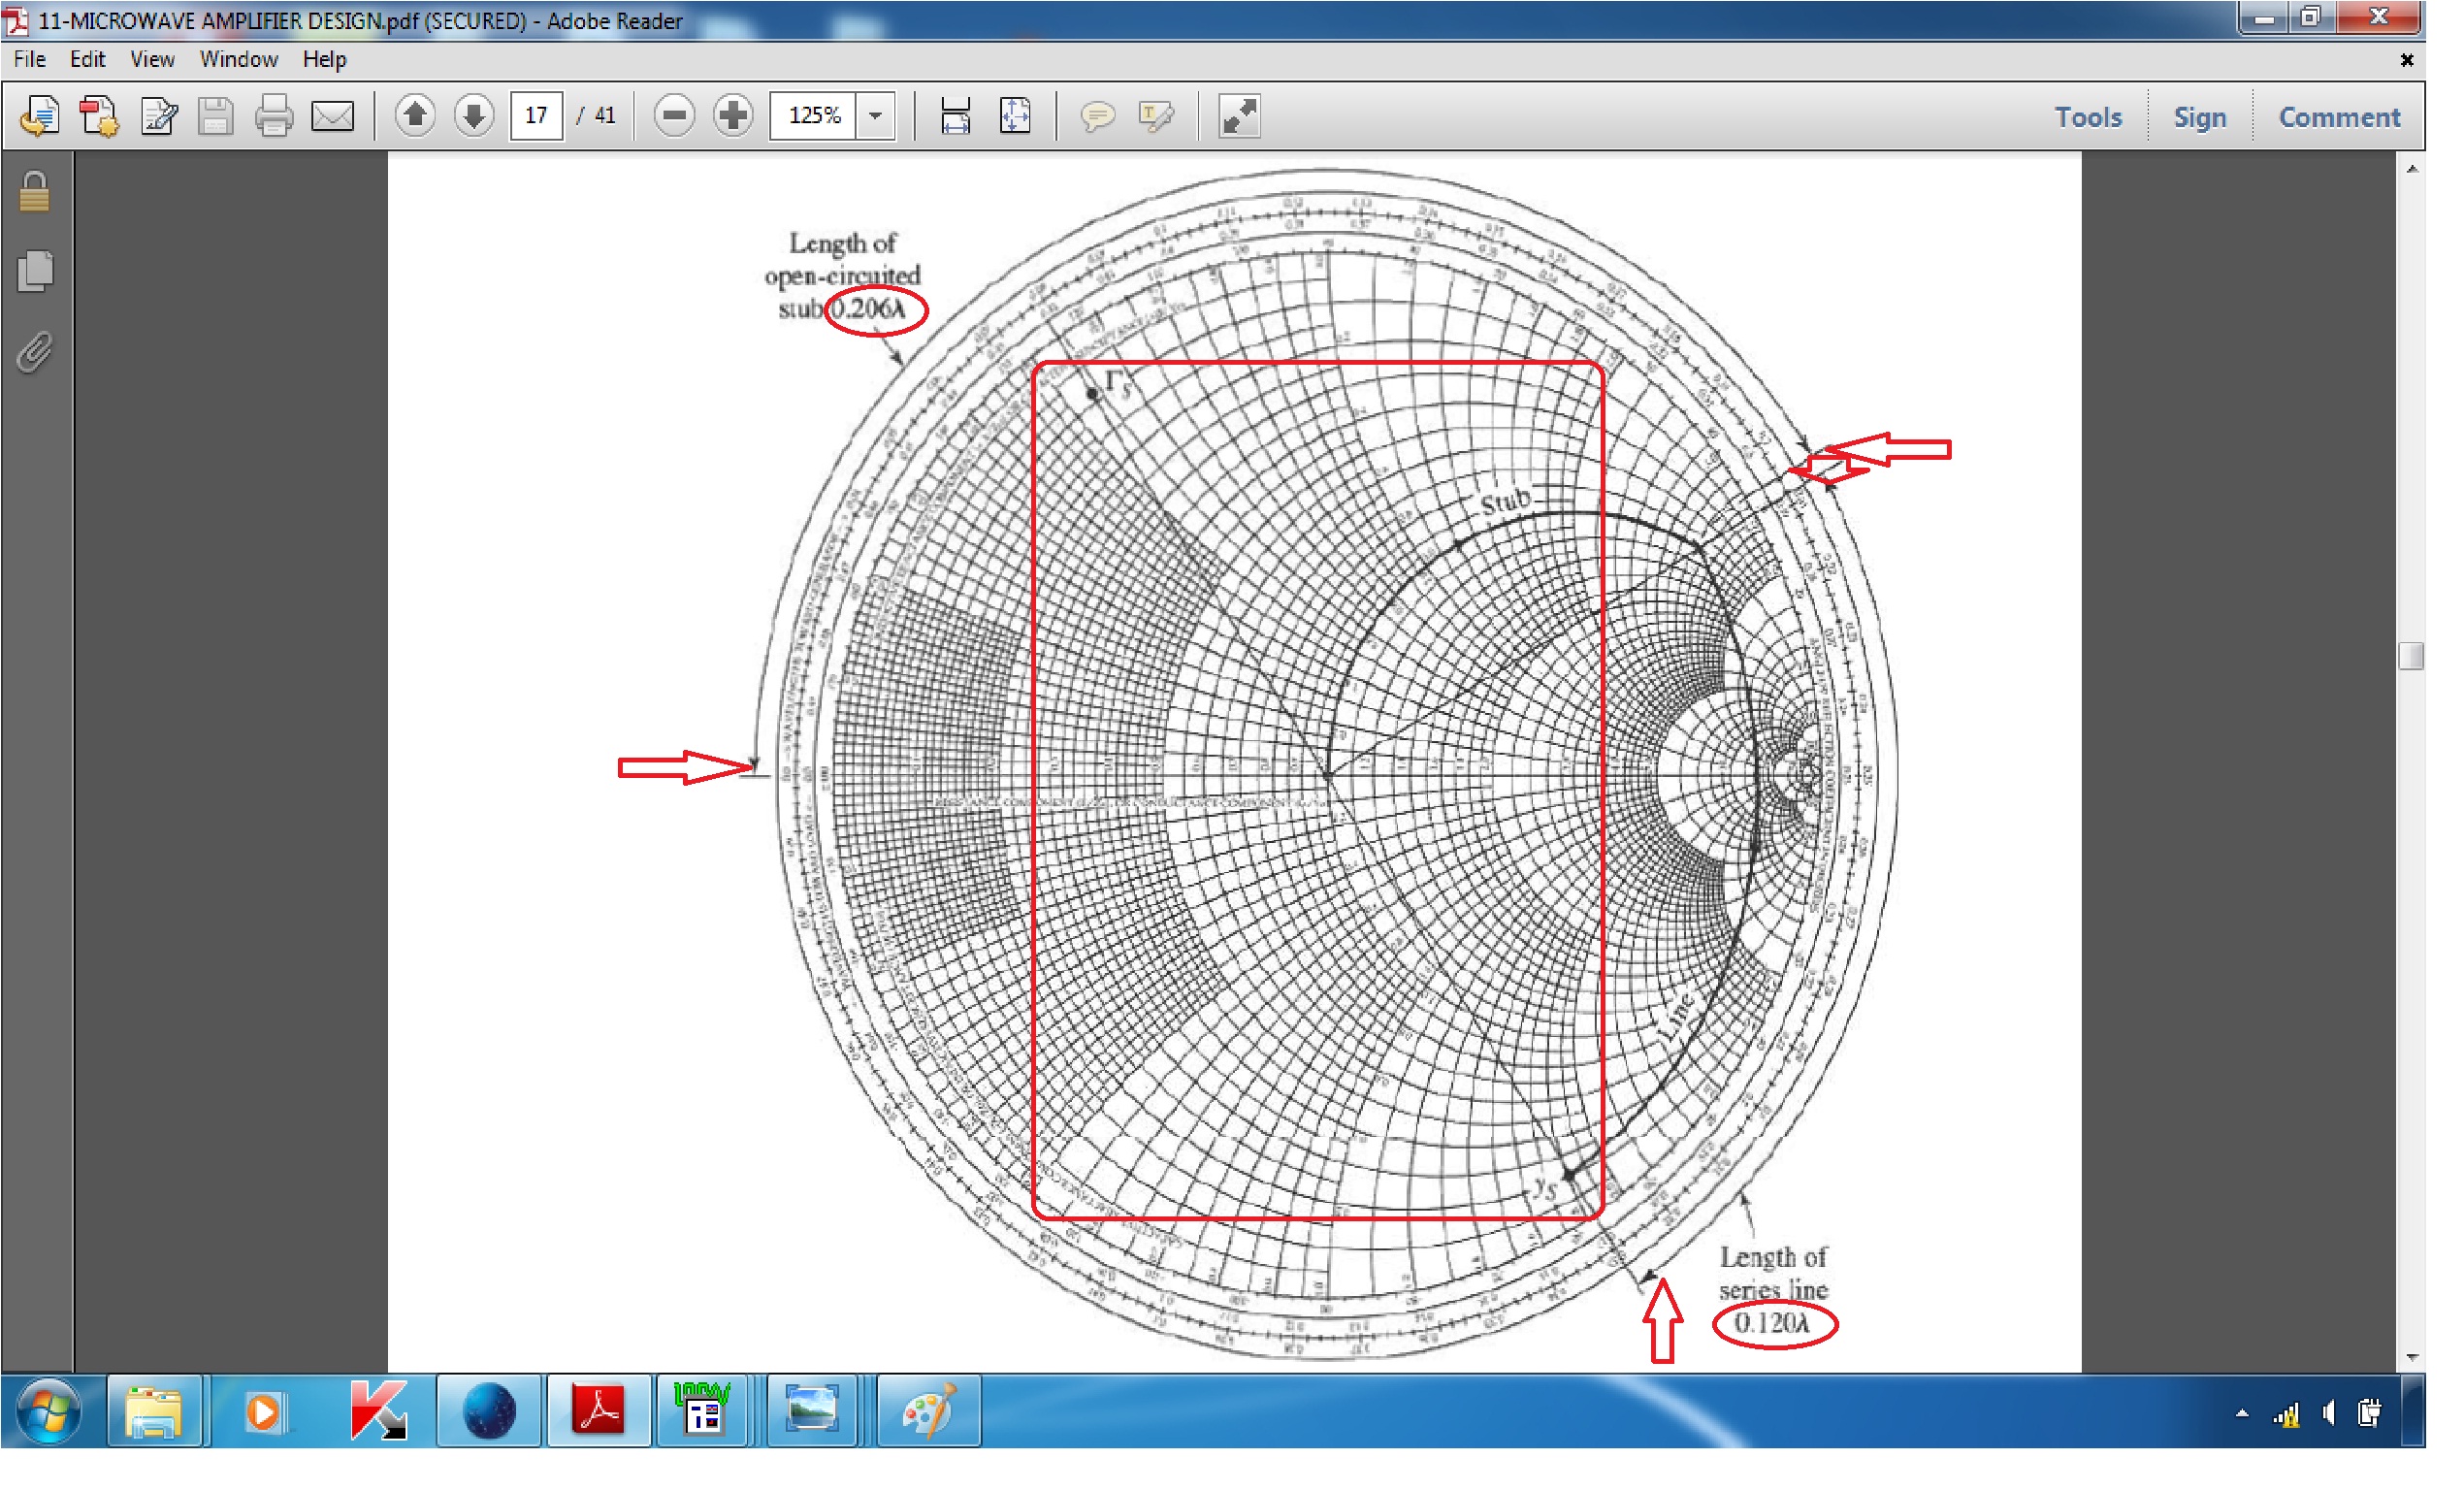
Task: Print the document using printer icon
Action: [274, 117]
